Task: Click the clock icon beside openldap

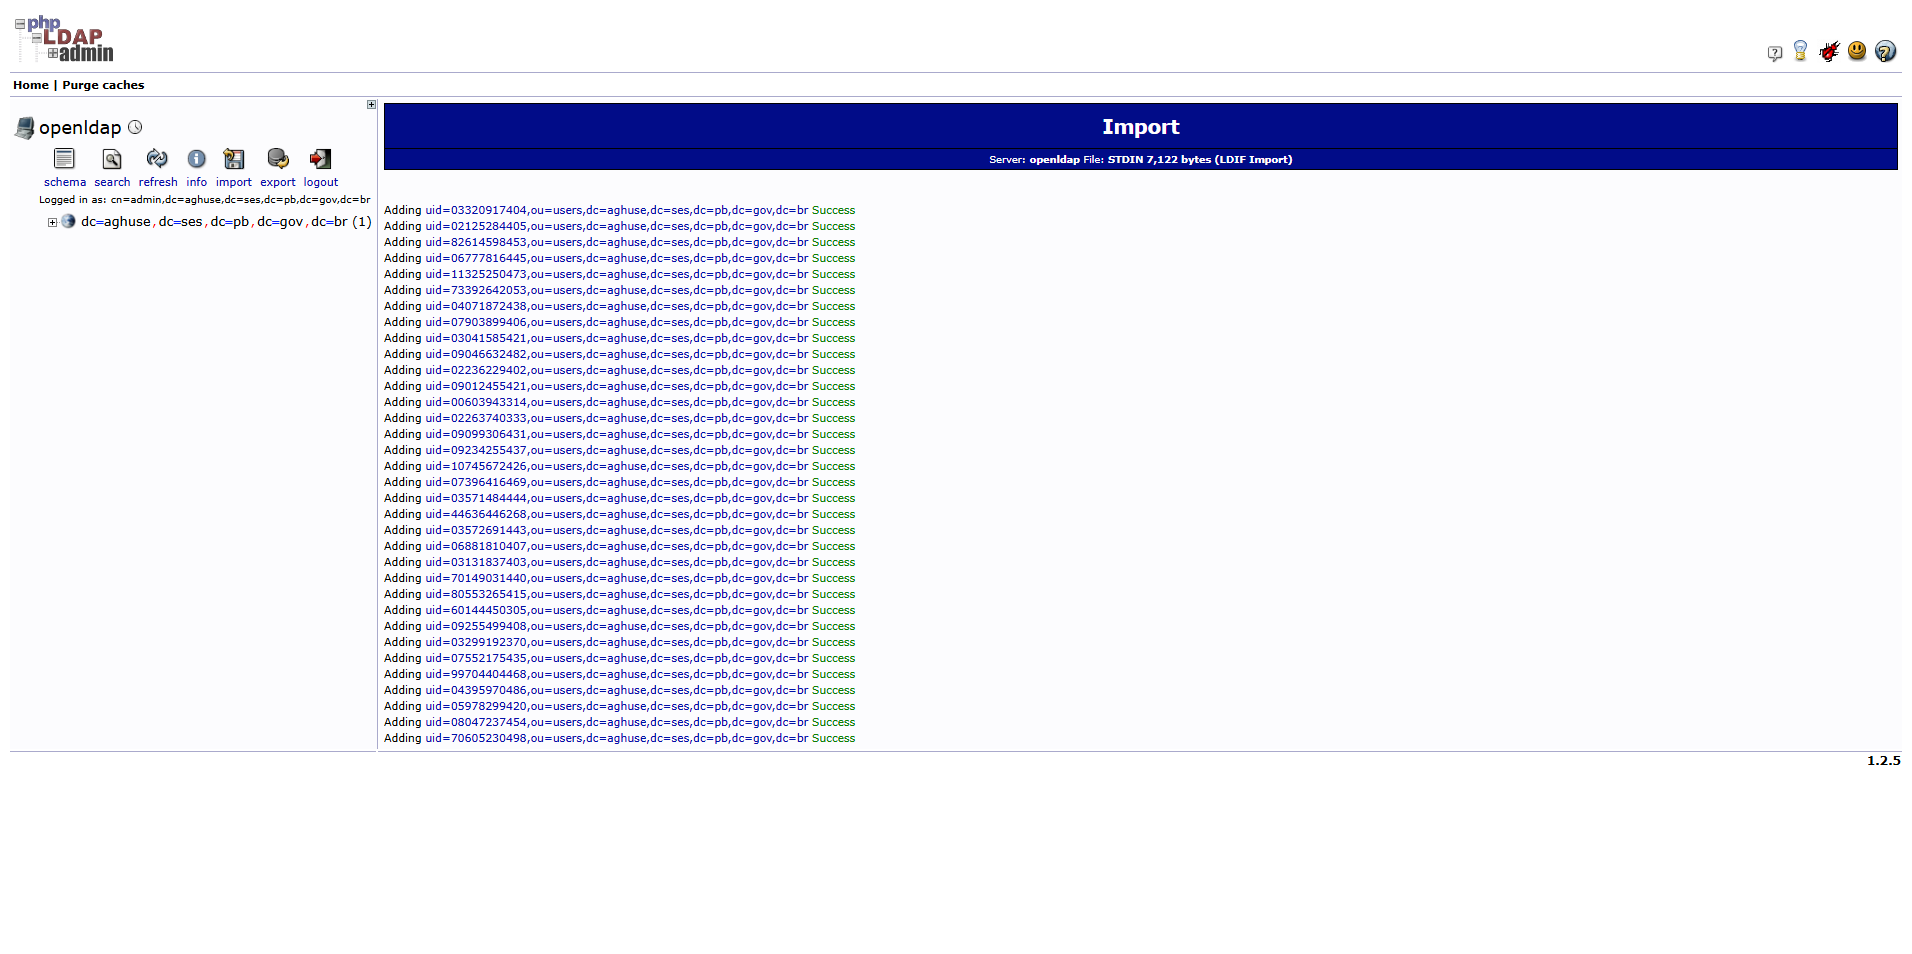Action: click(x=135, y=127)
